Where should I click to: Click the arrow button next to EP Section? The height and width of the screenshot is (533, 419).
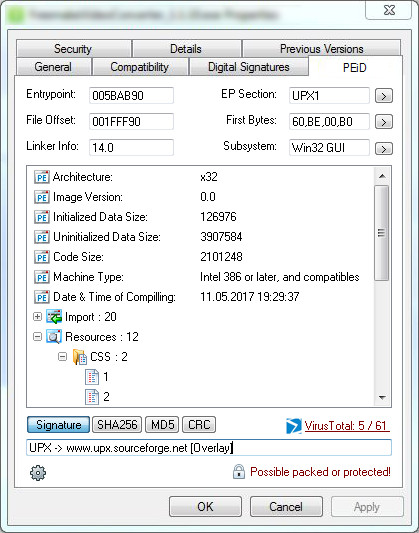pos(384,96)
